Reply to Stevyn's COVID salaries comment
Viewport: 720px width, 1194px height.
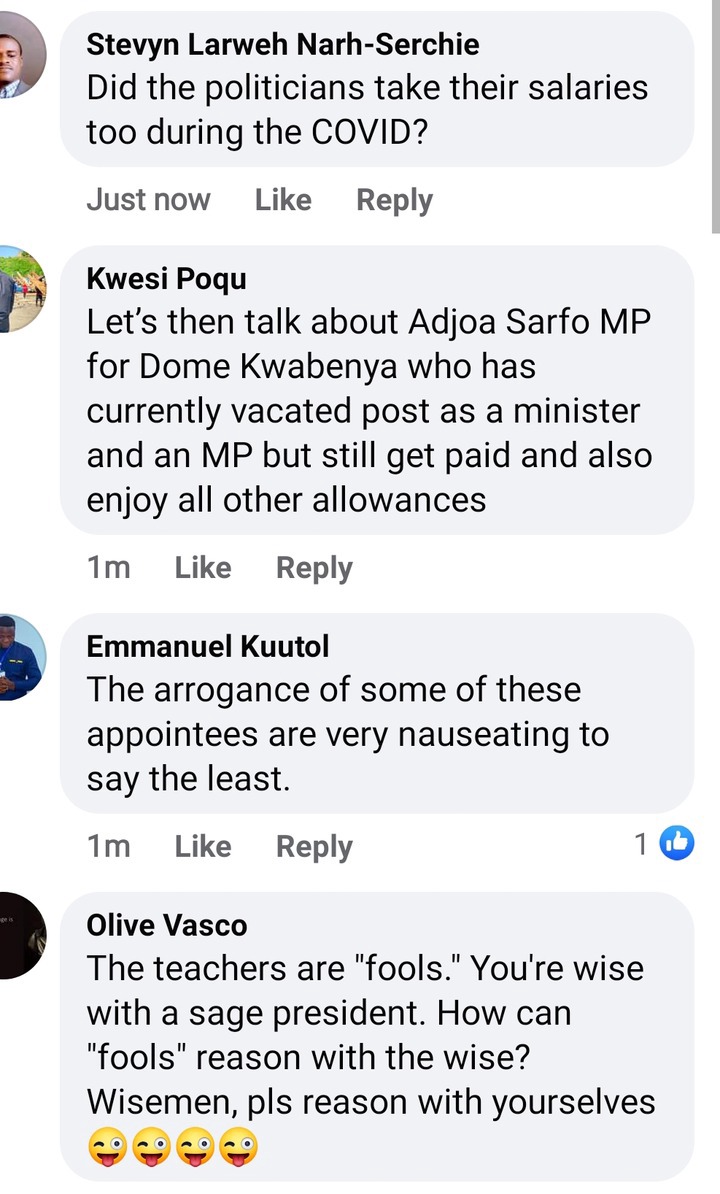(394, 201)
